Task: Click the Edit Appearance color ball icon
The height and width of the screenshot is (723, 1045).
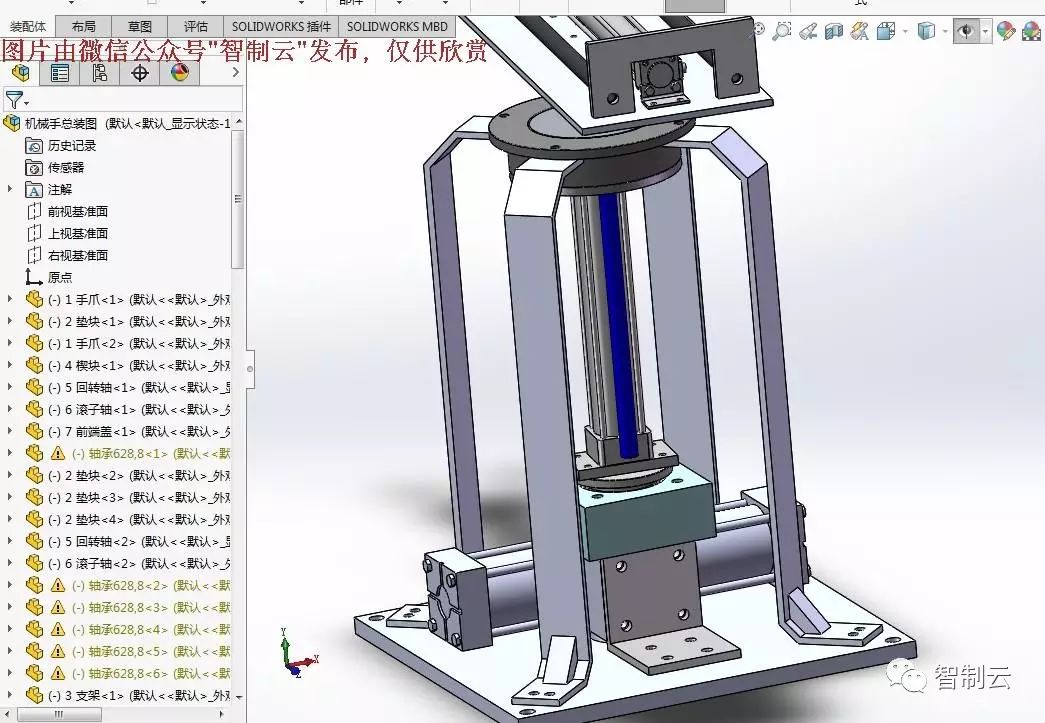Action: 1006,31
